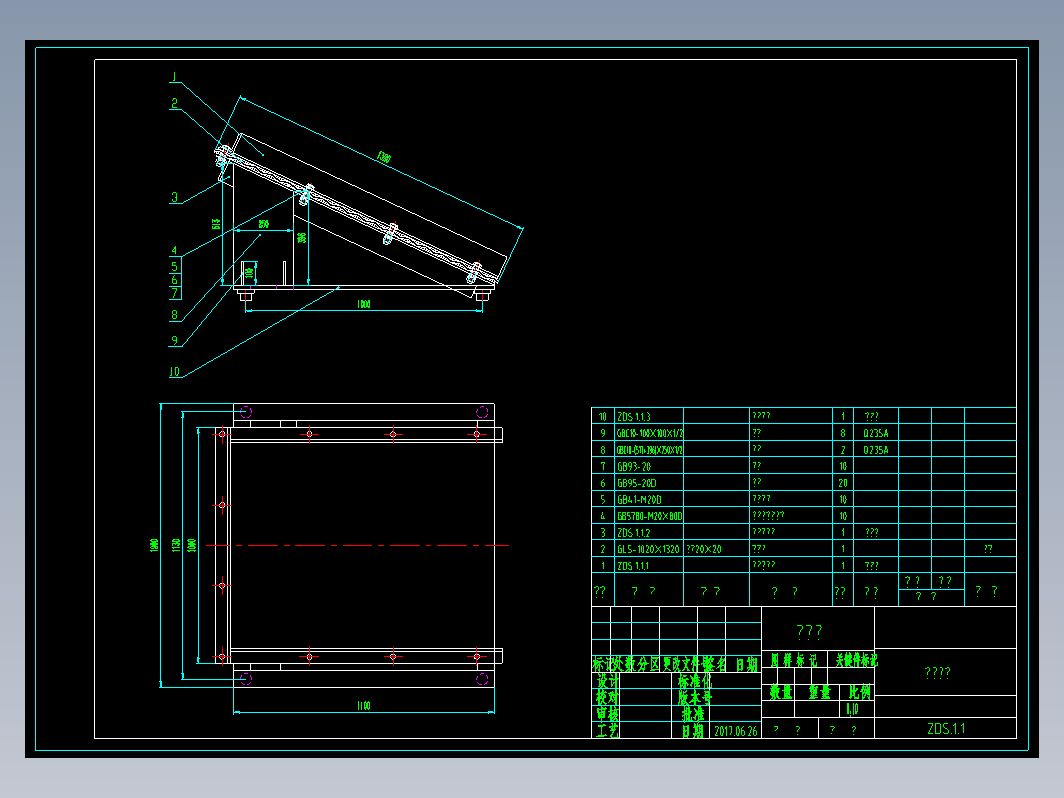Screen dimensions: 1064x798
Task: Select ZDS 1.1.2 in the parts list
Action: [634, 533]
